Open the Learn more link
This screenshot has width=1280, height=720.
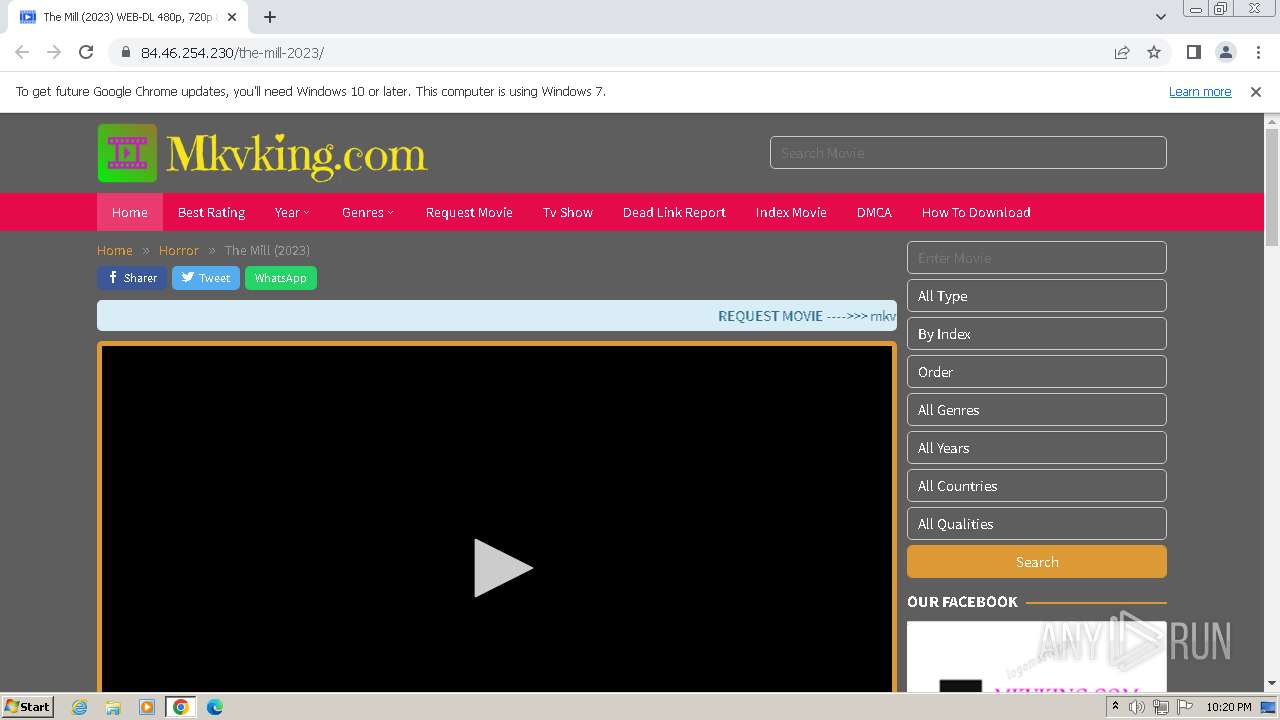click(x=1200, y=91)
